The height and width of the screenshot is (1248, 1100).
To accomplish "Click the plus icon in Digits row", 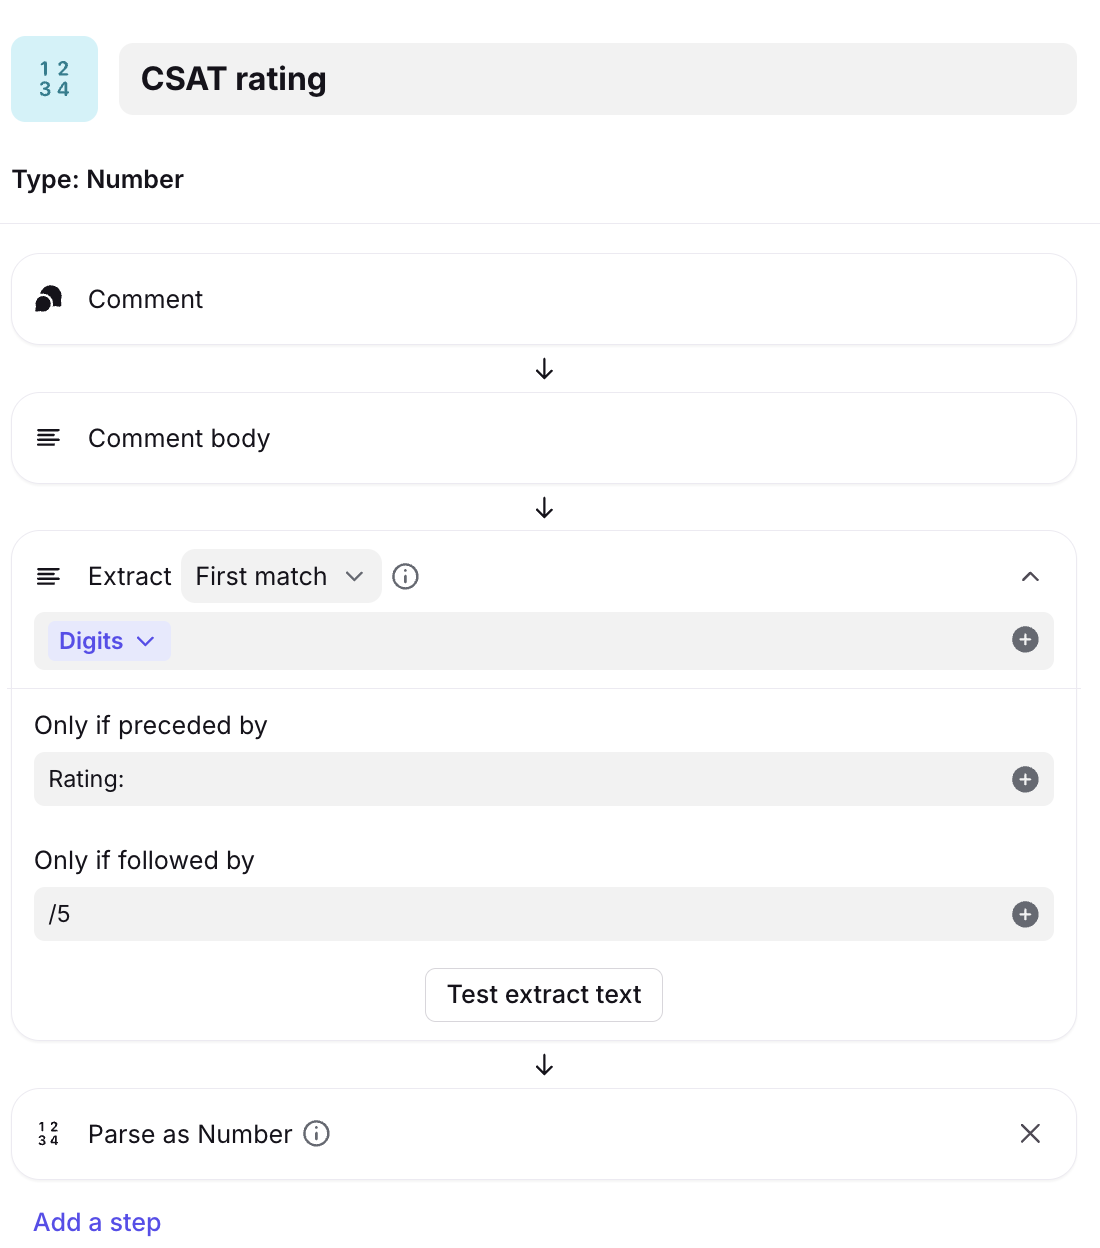I will point(1025,640).
